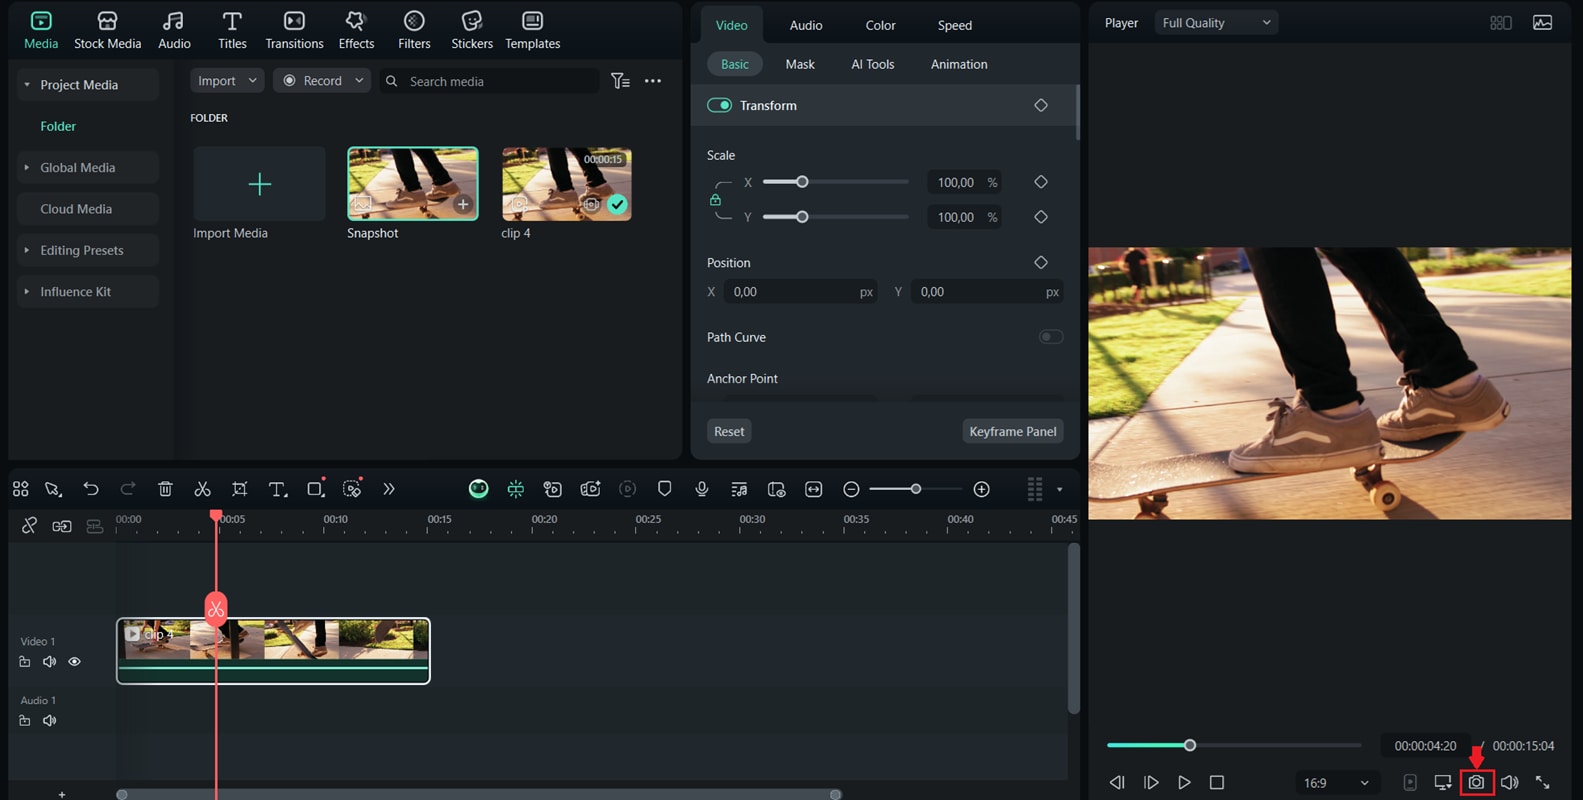Toggle the Transform switch
Screen dimensions: 1583x800
719,105
